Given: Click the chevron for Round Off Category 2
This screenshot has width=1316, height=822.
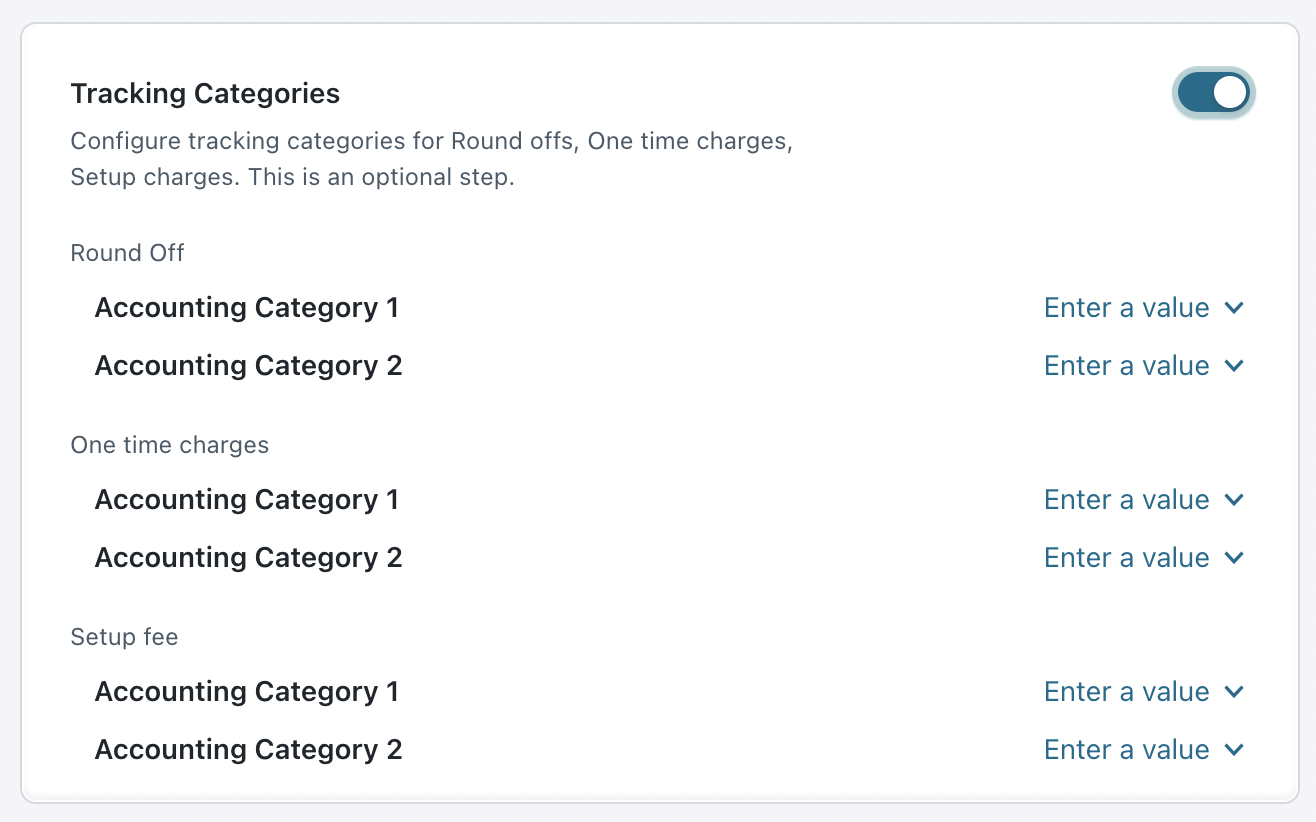Looking at the screenshot, I should pyautogui.click(x=1234, y=366).
